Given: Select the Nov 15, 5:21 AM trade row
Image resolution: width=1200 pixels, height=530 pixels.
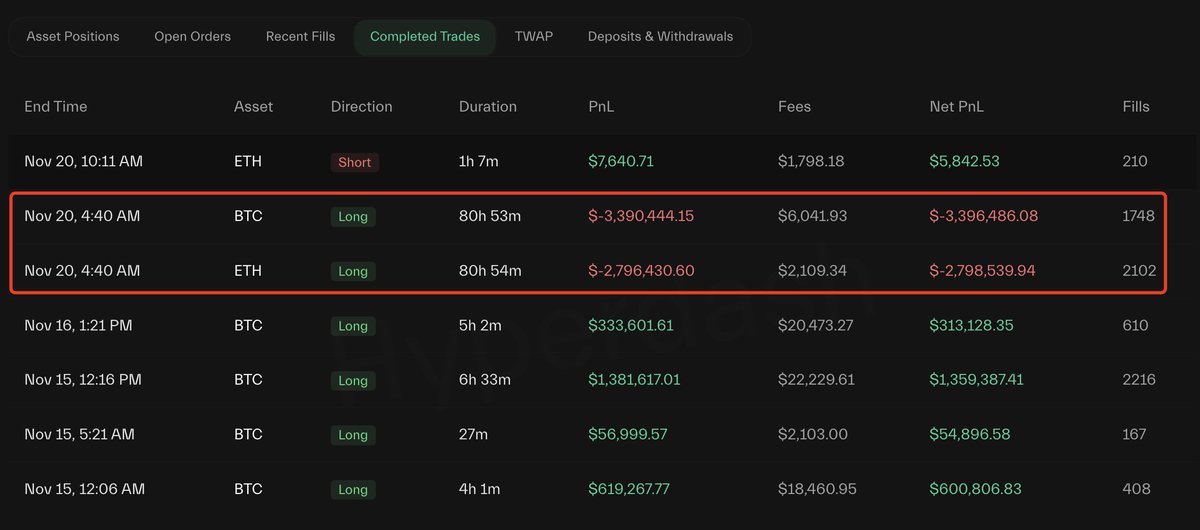Looking at the screenshot, I should click(x=79, y=435).
